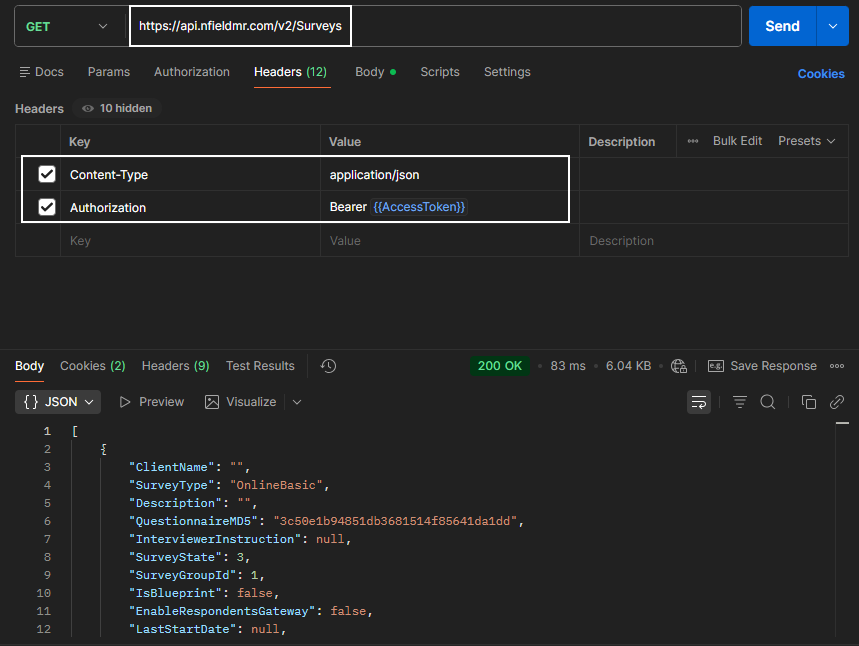This screenshot has height=646, width=859.
Task: Expand the Presets dropdown
Action: tap(806, 141)
